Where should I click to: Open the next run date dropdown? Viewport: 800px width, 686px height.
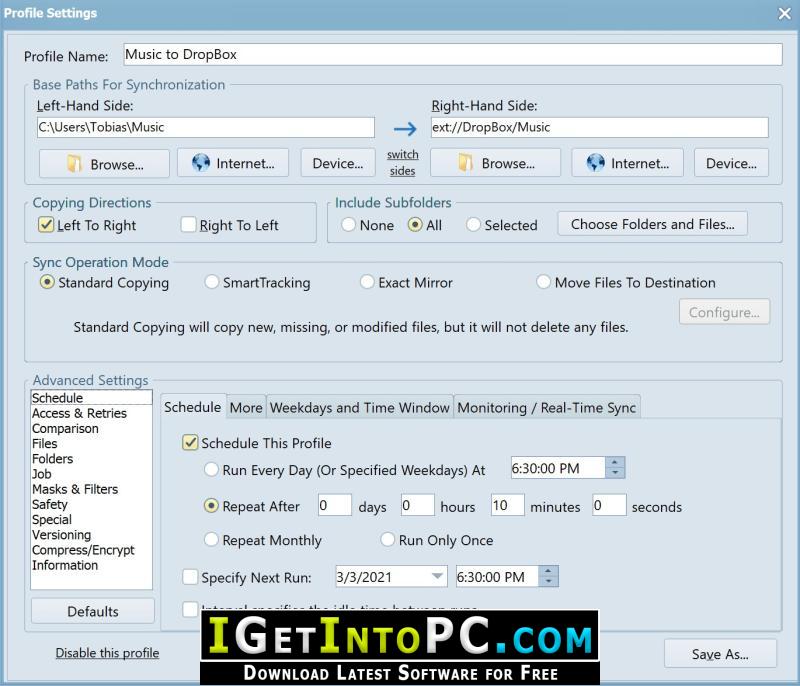437,576
